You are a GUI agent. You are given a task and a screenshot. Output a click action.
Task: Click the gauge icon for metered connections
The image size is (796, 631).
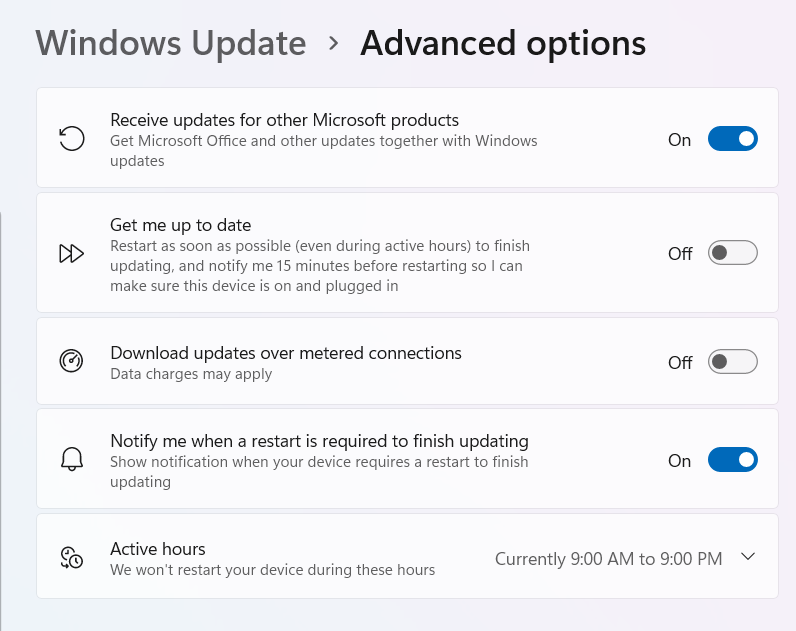pyautogui.click(x=72, y=361)
